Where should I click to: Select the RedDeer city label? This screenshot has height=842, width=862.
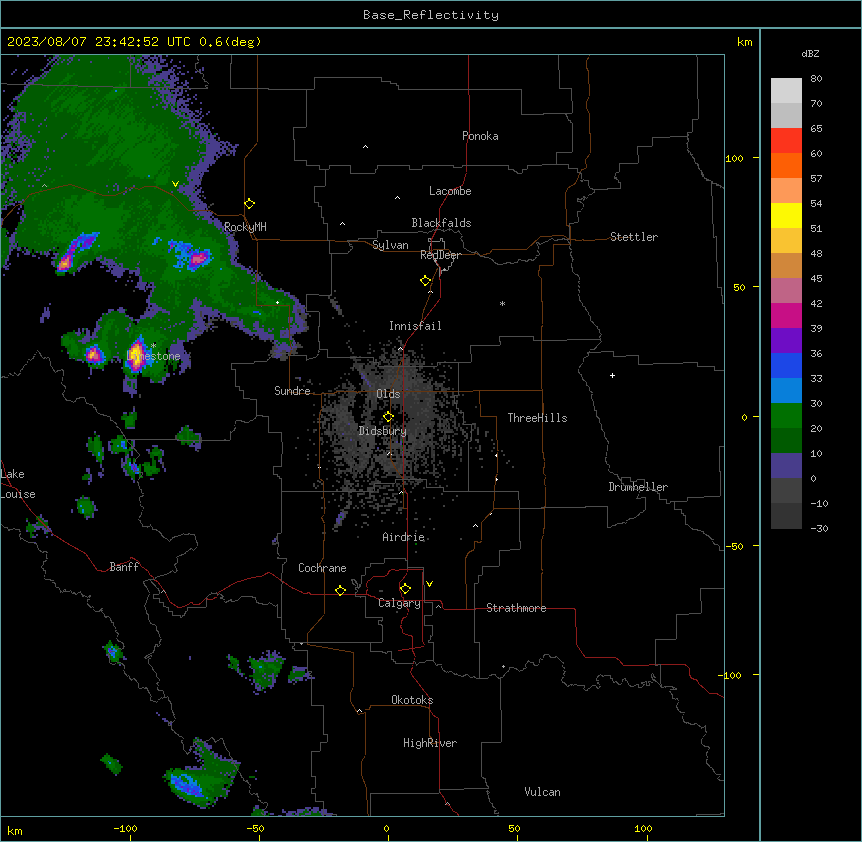click(441, 255)
